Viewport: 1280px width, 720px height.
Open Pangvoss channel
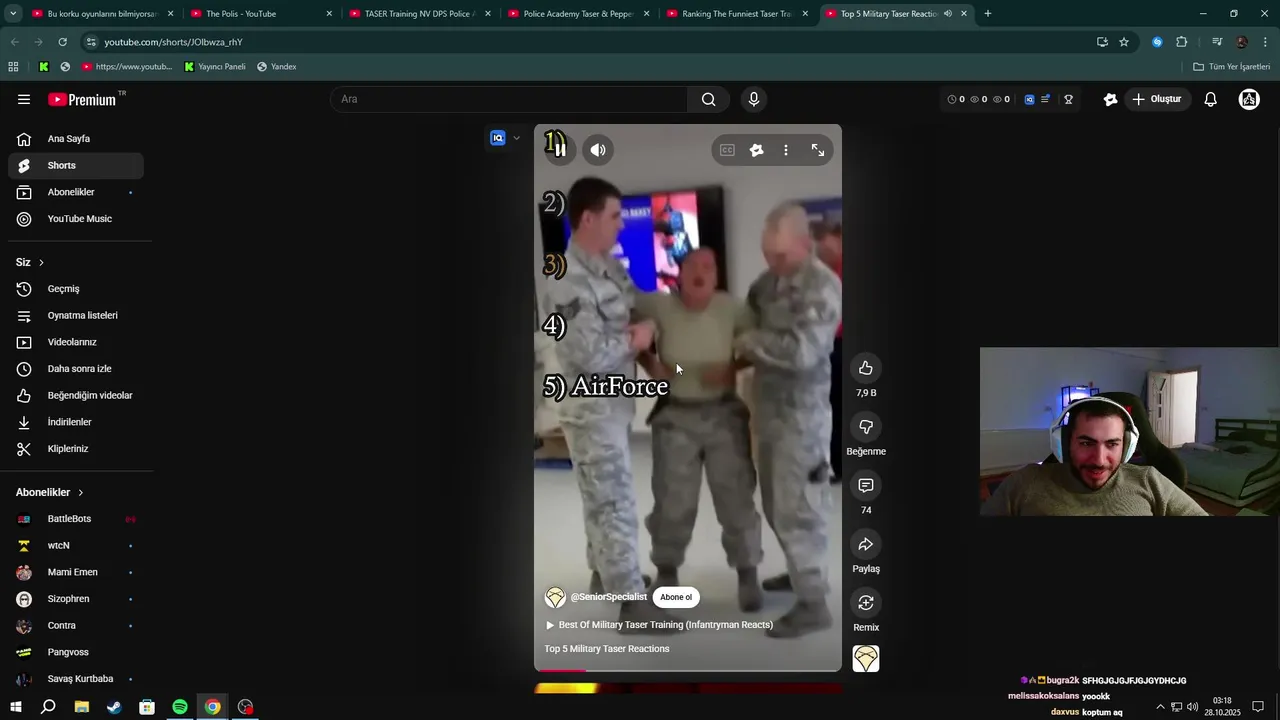[76, 652]
